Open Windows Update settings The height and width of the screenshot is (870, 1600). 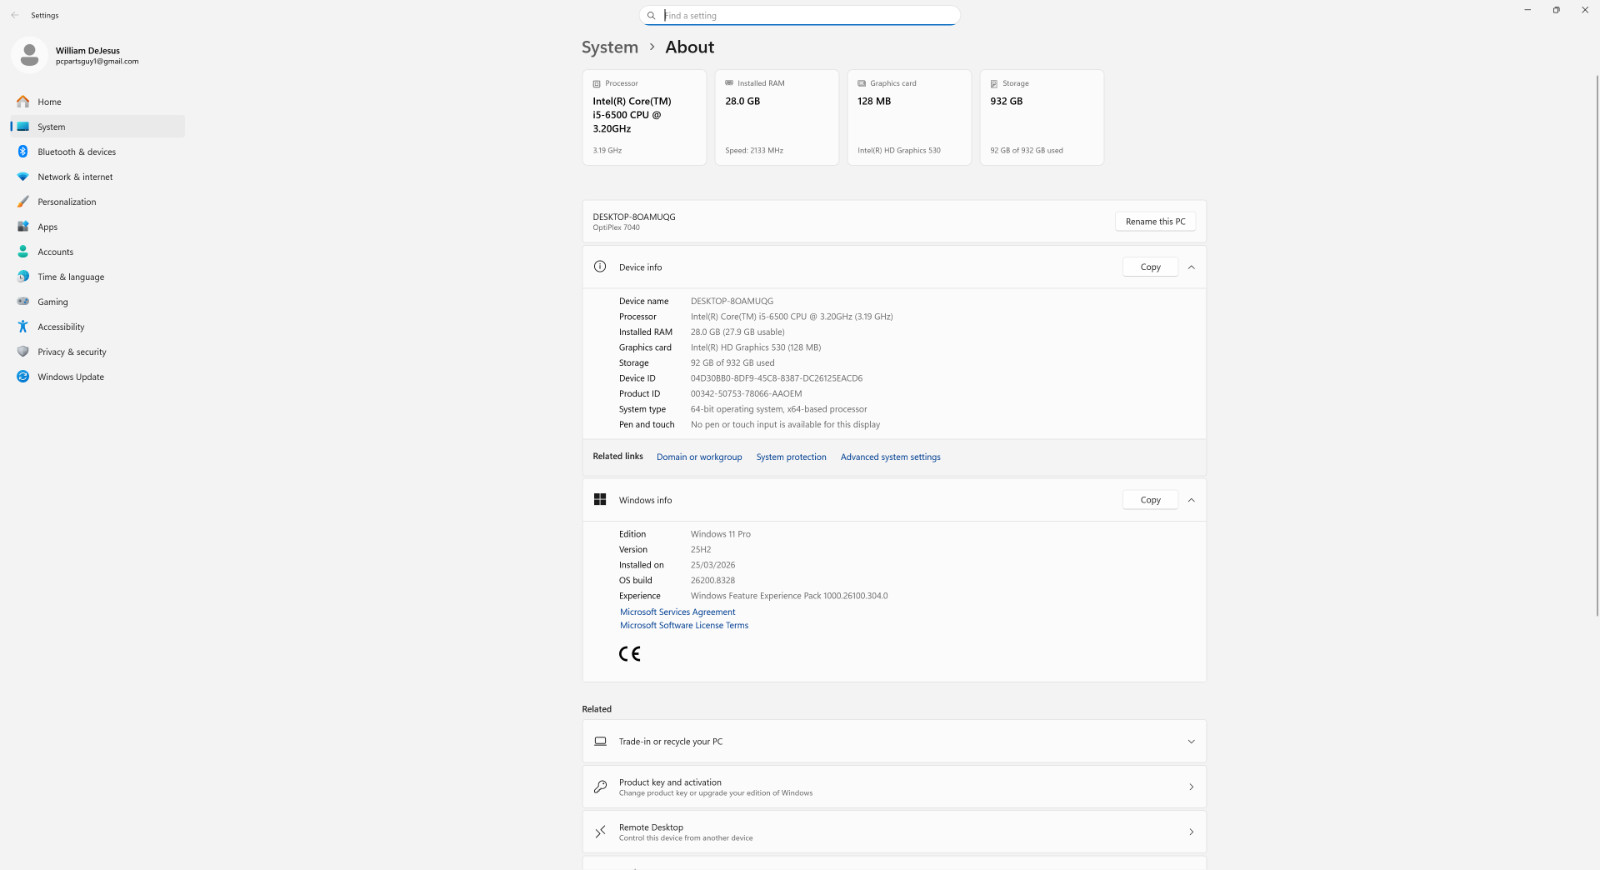(x=98, y=377)
